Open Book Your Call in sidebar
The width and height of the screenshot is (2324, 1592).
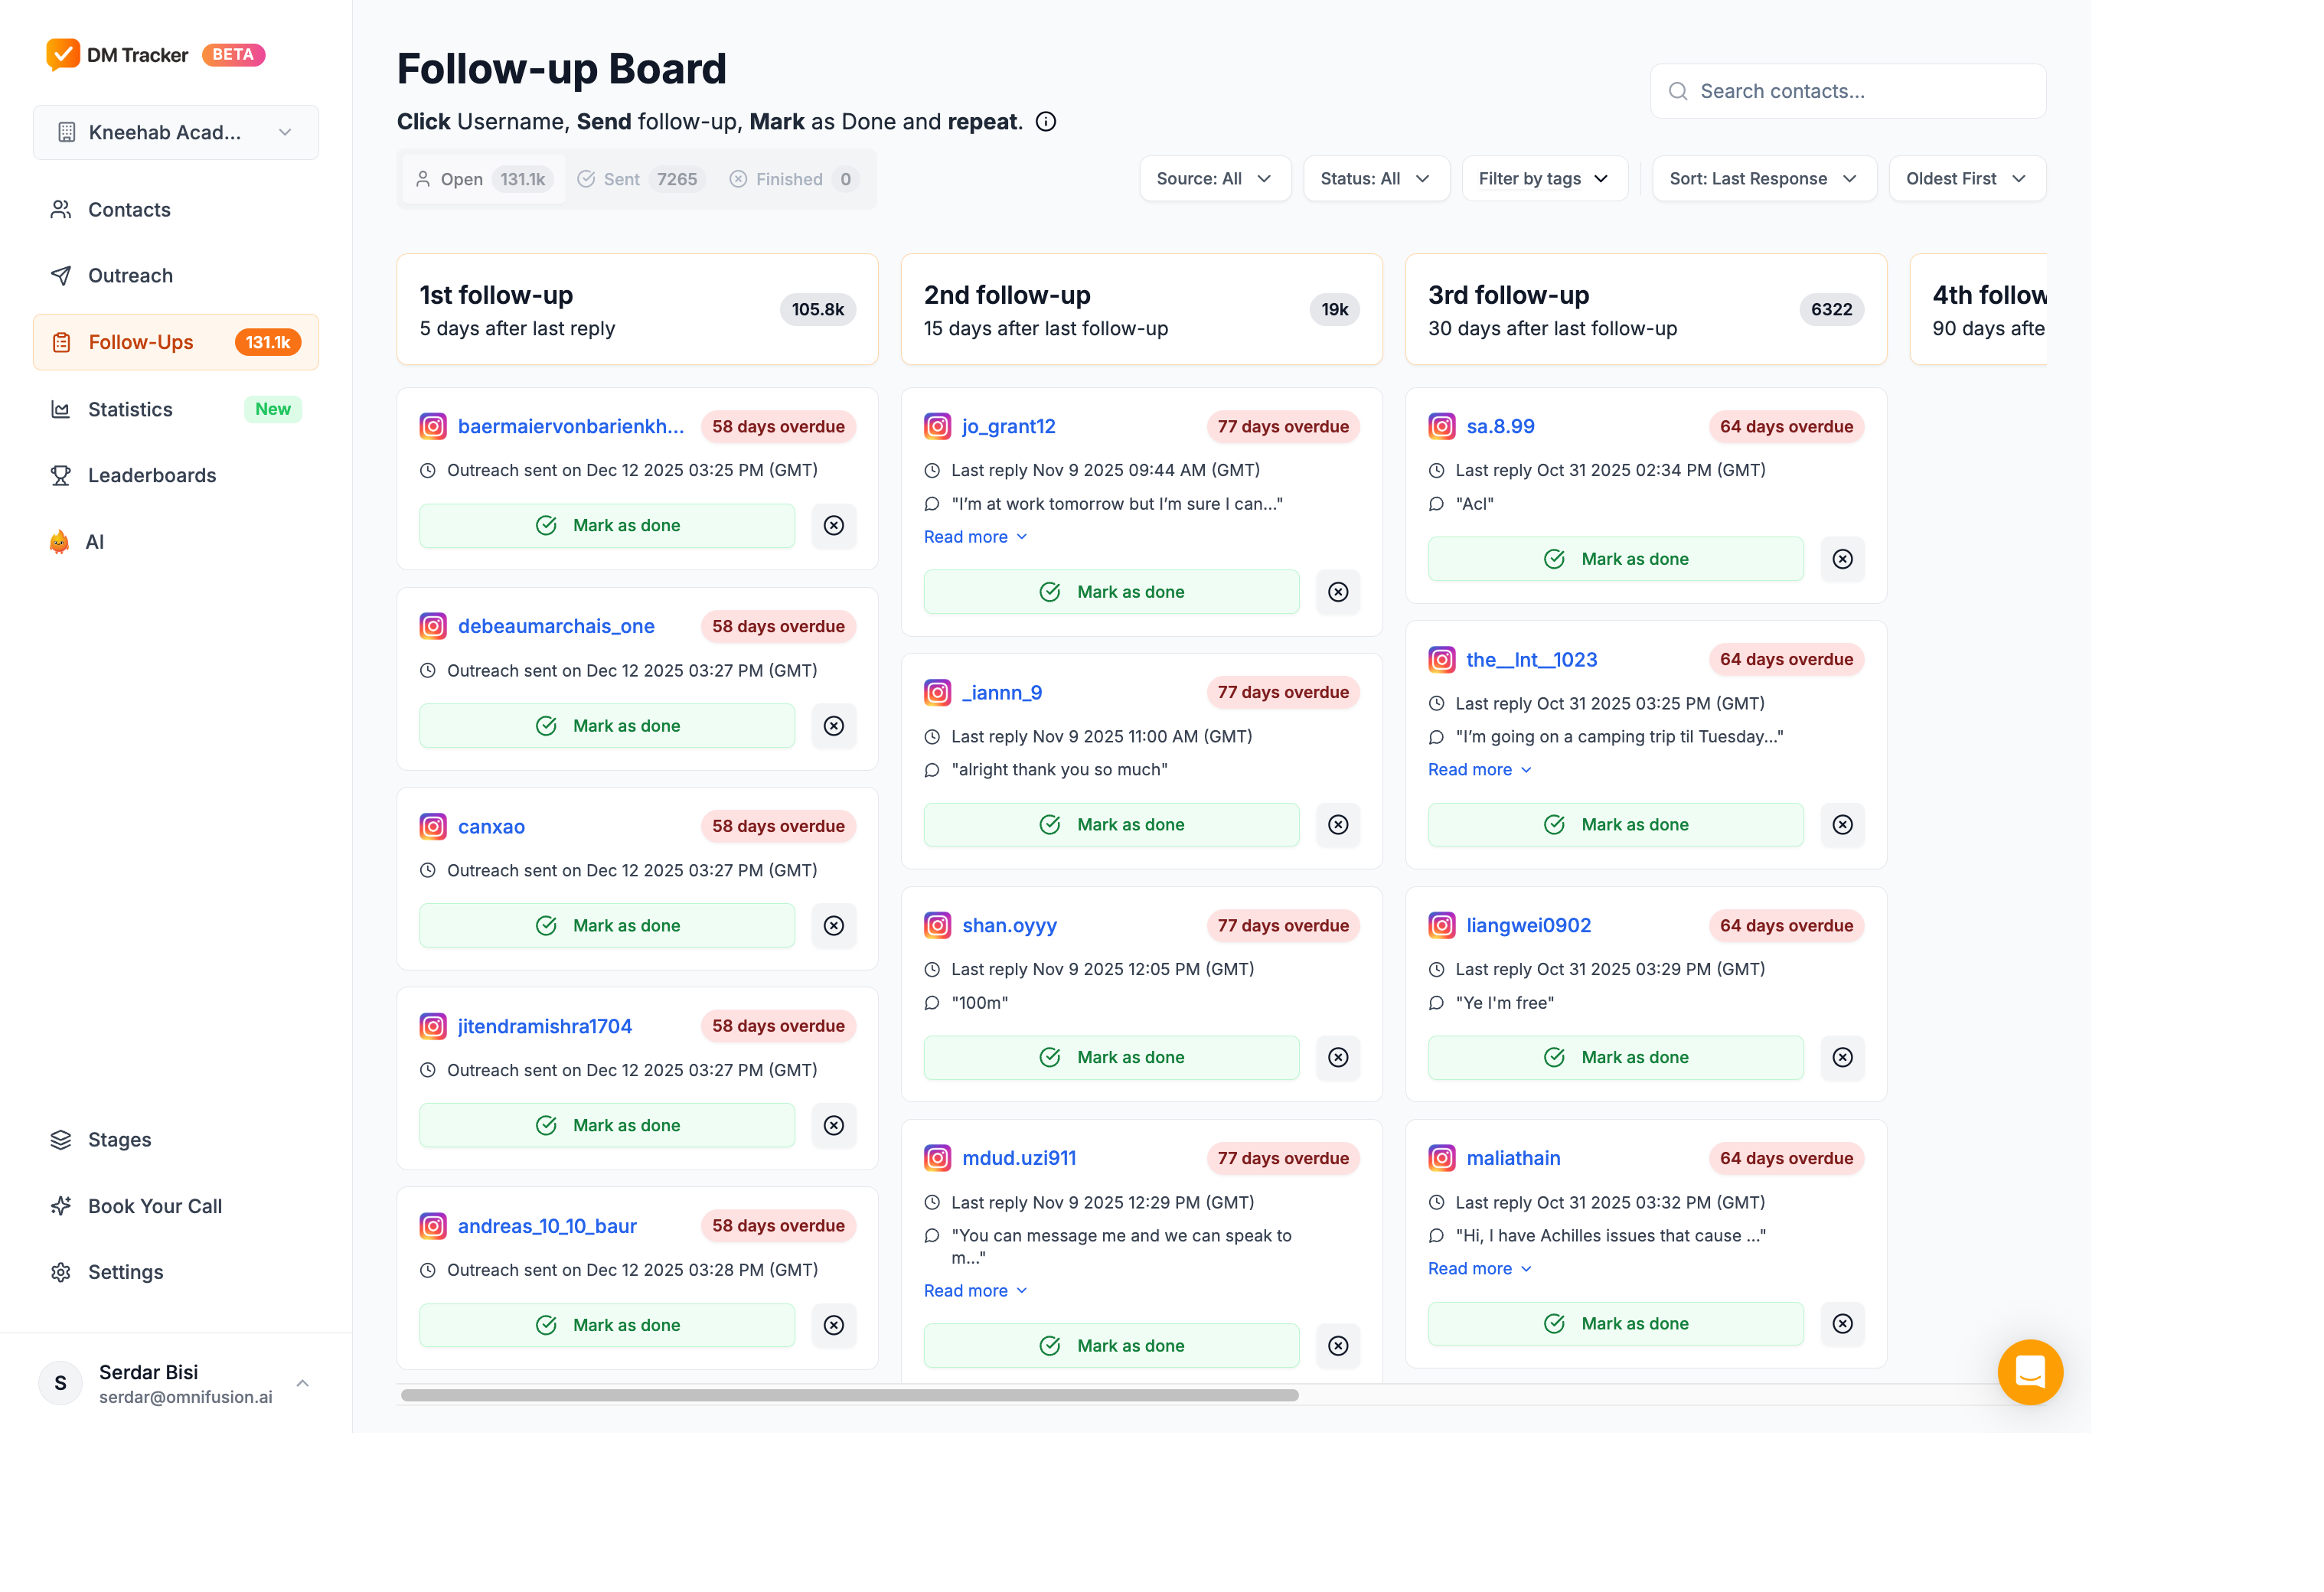176,1206
